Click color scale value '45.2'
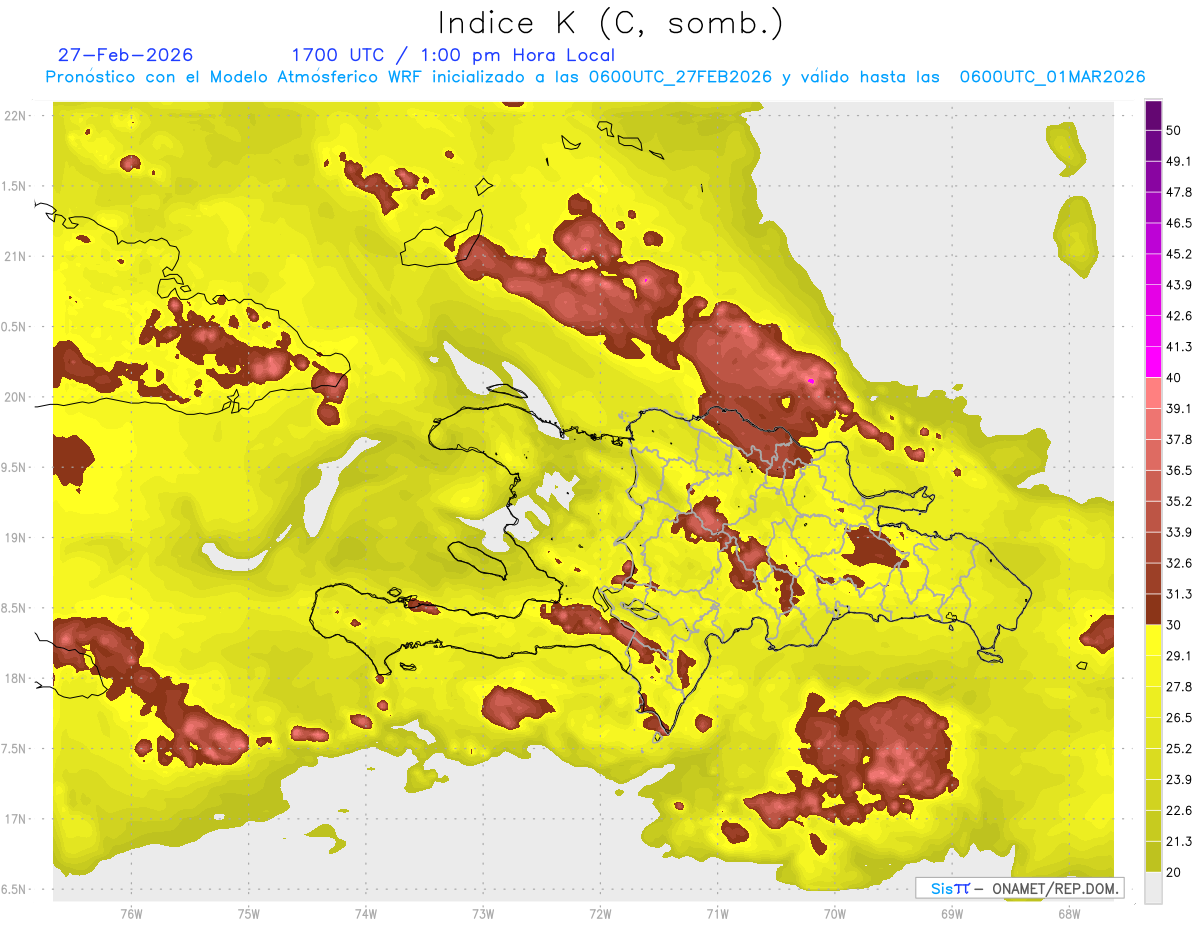Viewport: 1200px width, 927px height. [x=1179, y=254]
